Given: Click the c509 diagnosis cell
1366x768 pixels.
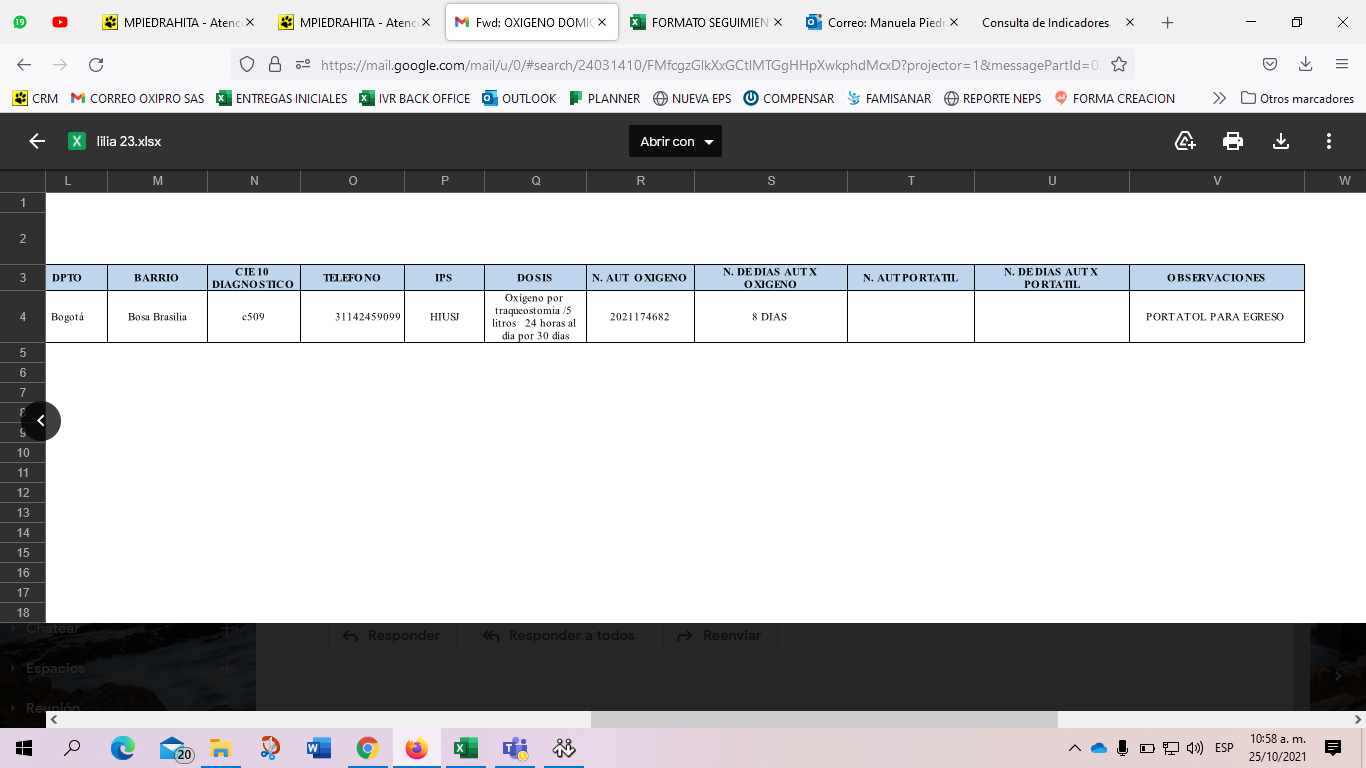Looking at the screenshot, I should click(x=254, y=316).
